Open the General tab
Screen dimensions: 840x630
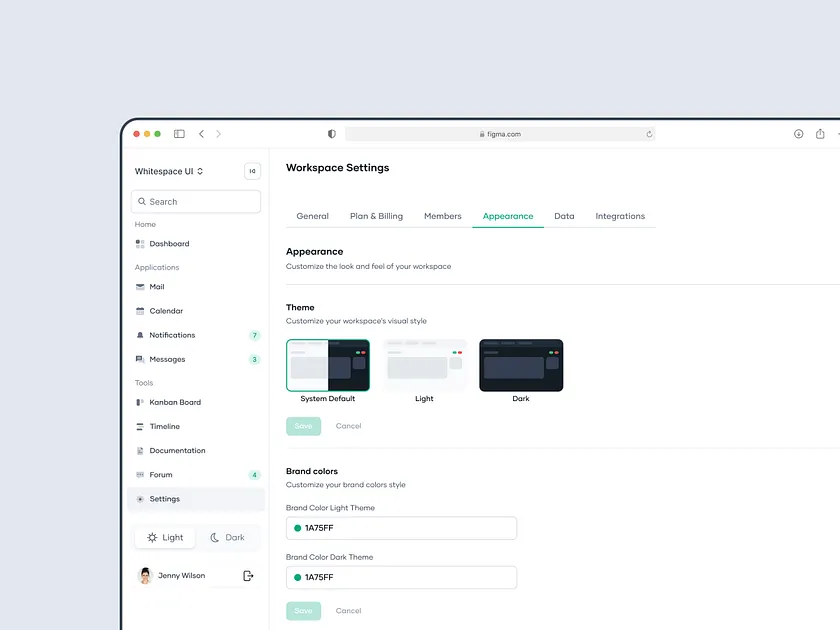312,216
